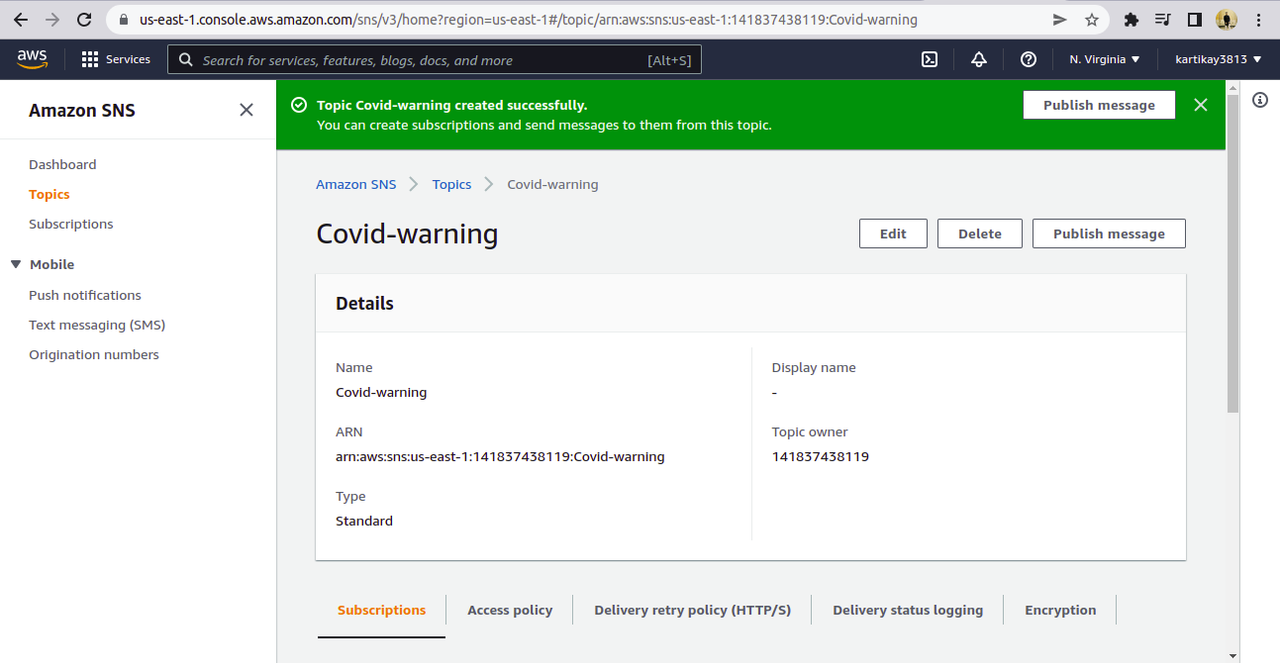Click the green success checkmark icon
The image size is (1280, 663).
297,105
